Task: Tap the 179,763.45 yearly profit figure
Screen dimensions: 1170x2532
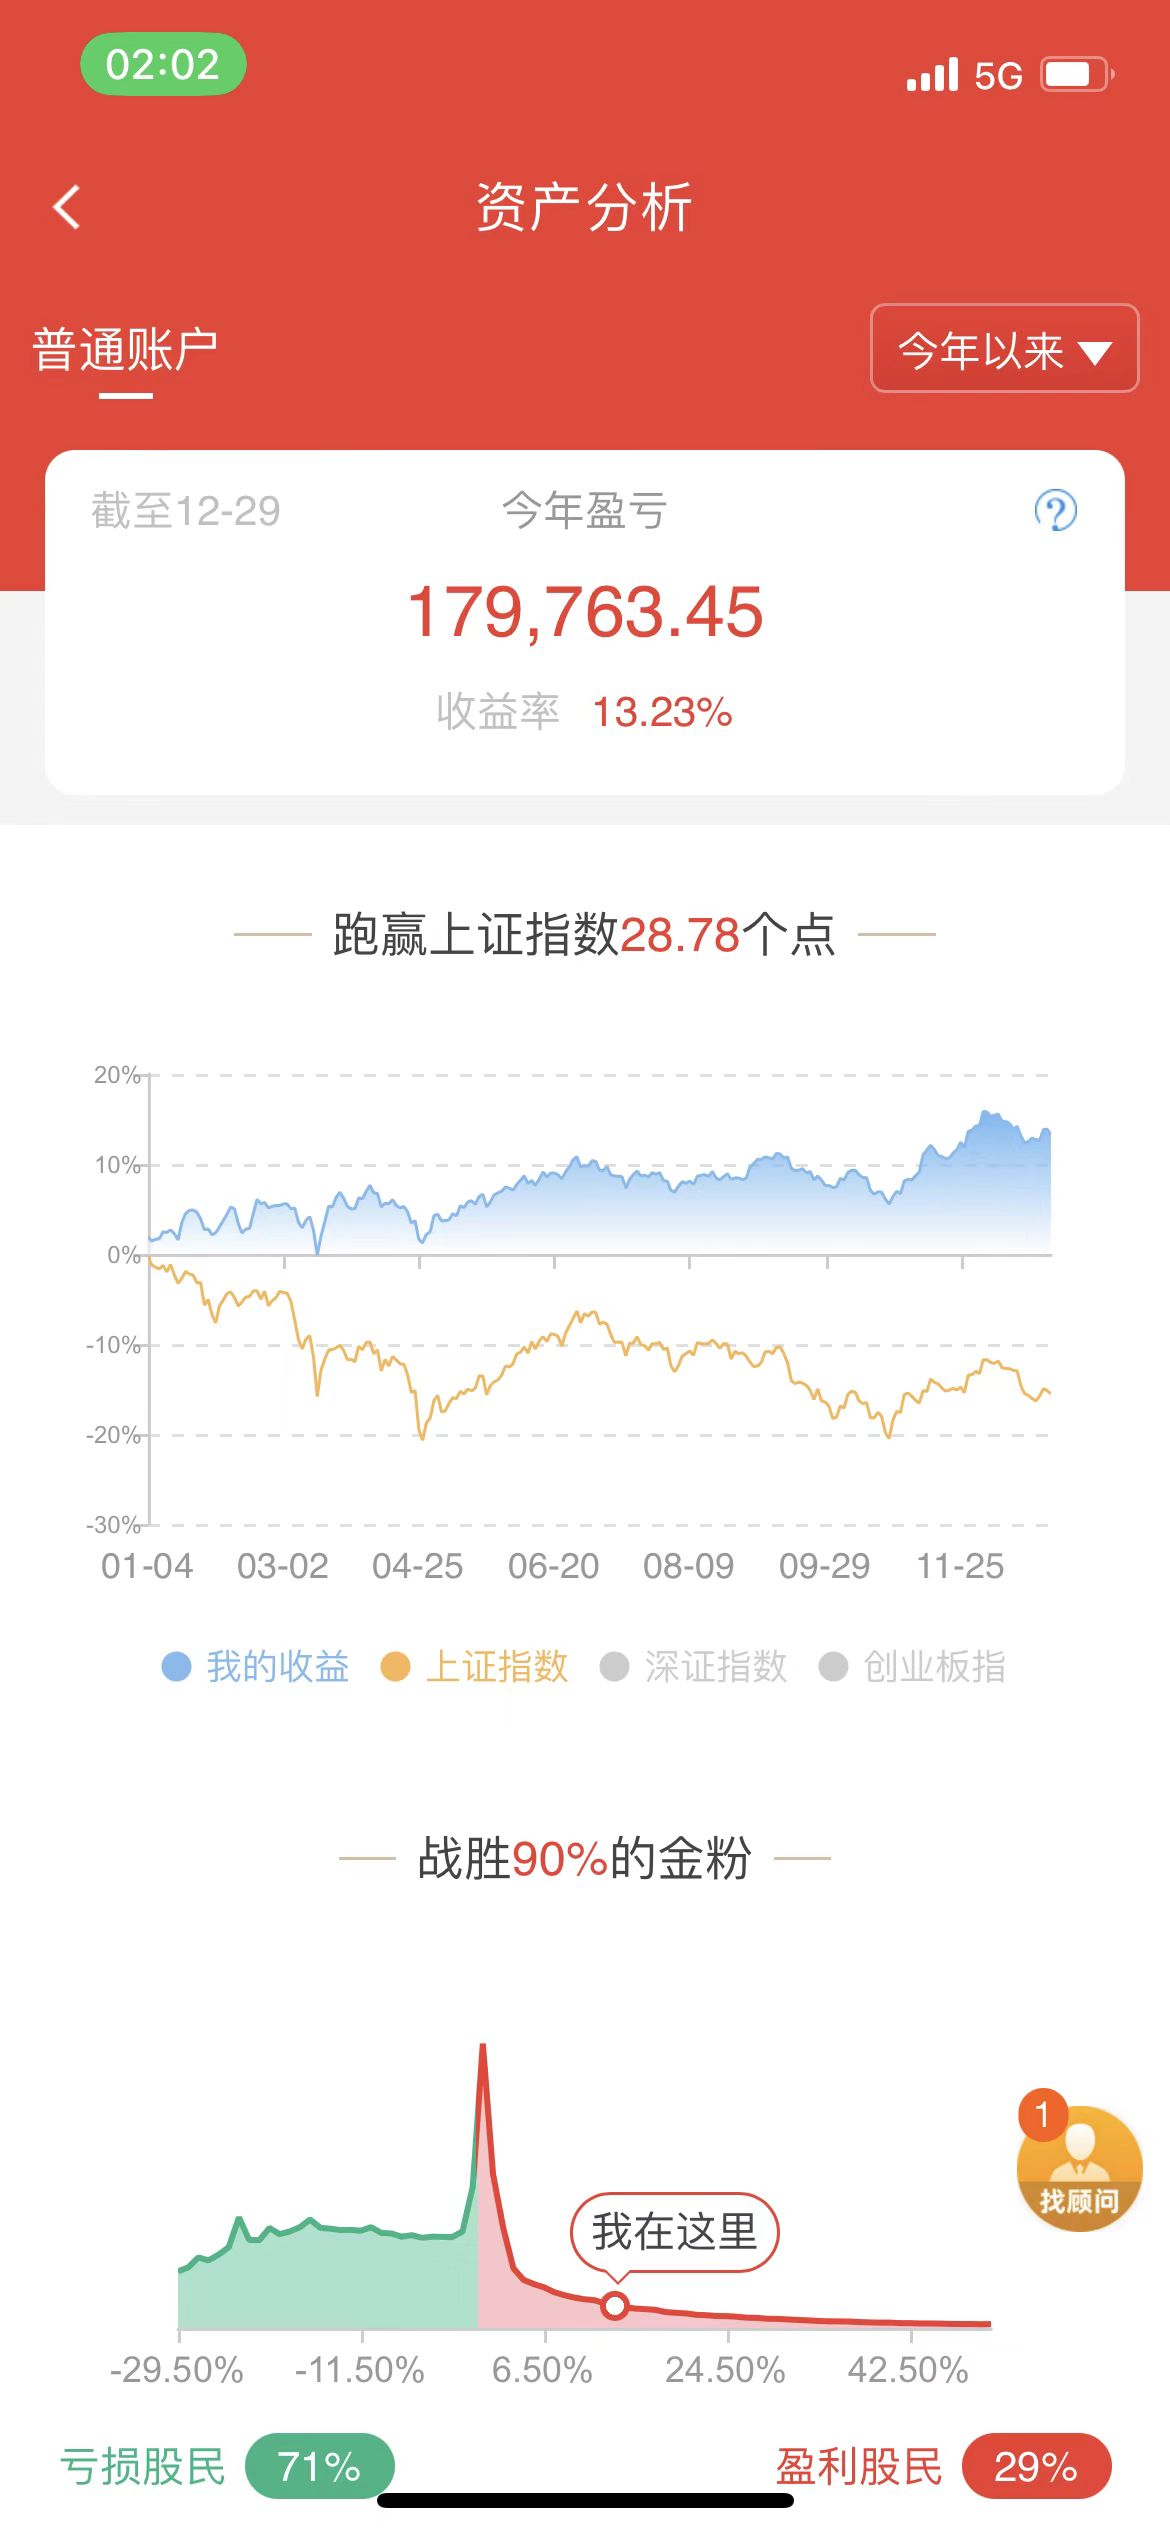Action: [585, 612]
